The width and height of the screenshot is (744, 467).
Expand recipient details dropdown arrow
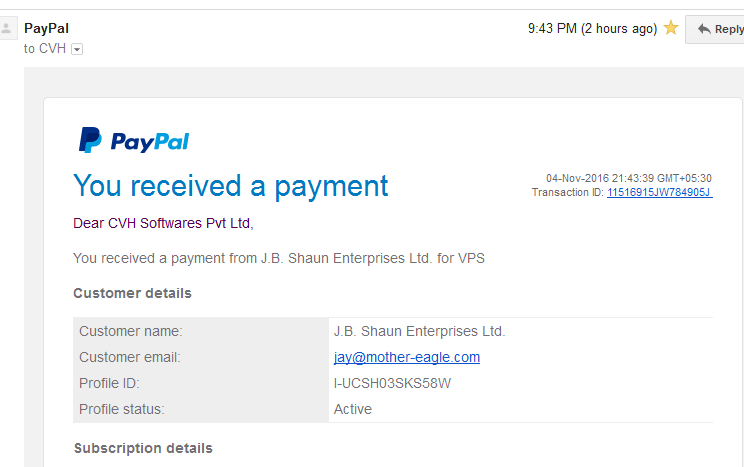tap(77, 49)
